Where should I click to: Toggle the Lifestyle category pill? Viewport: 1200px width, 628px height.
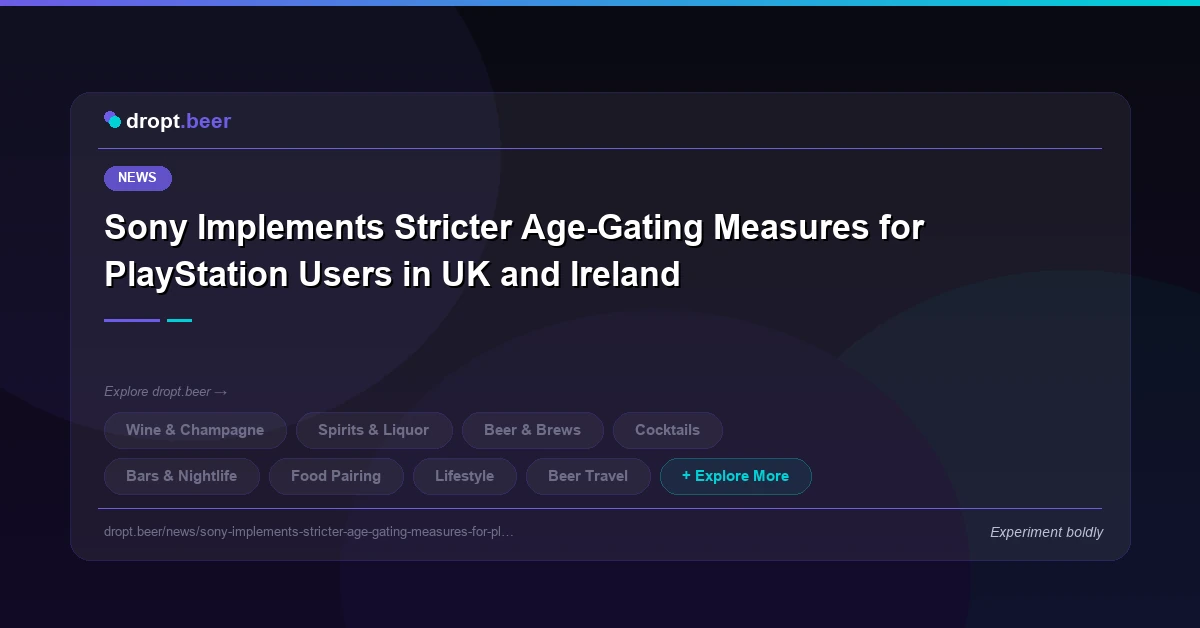point(464,476)
